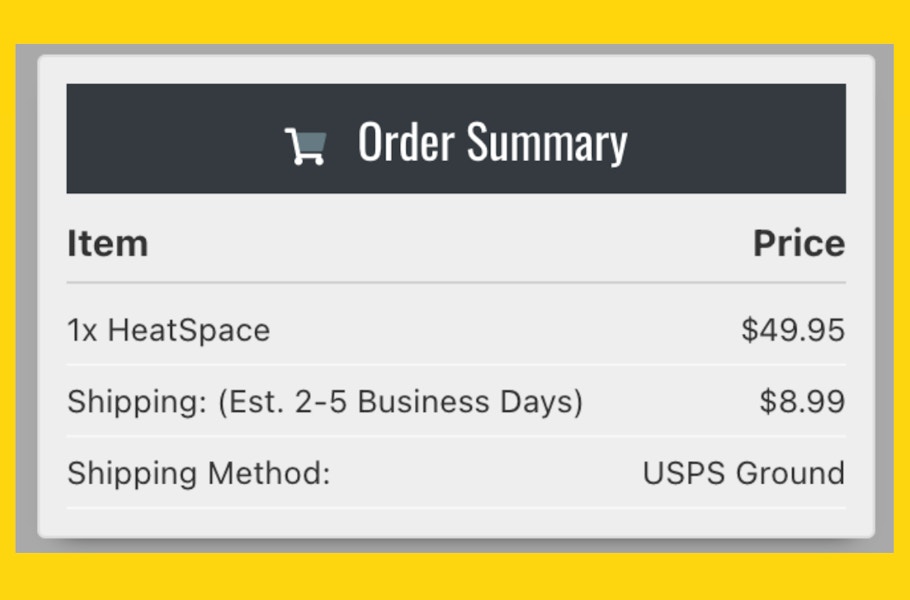
Task: Click the word Order in the header
Action: pos(406,142)
